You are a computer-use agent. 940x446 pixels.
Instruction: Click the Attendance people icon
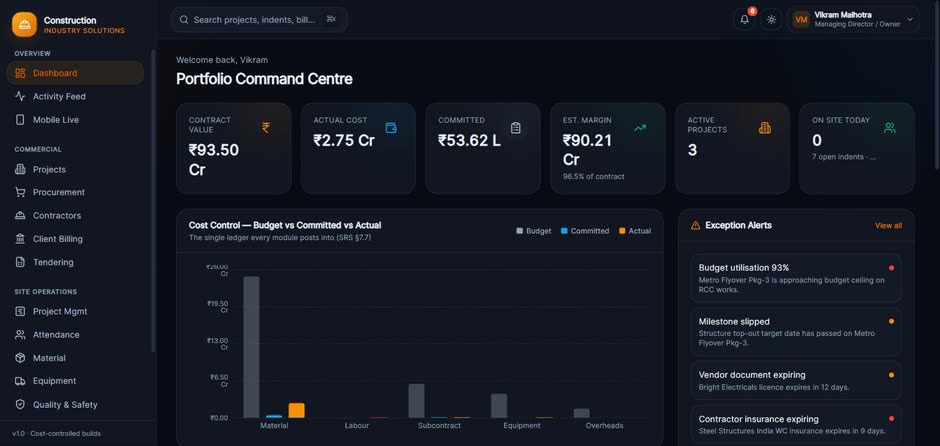[x=20, y=334]
